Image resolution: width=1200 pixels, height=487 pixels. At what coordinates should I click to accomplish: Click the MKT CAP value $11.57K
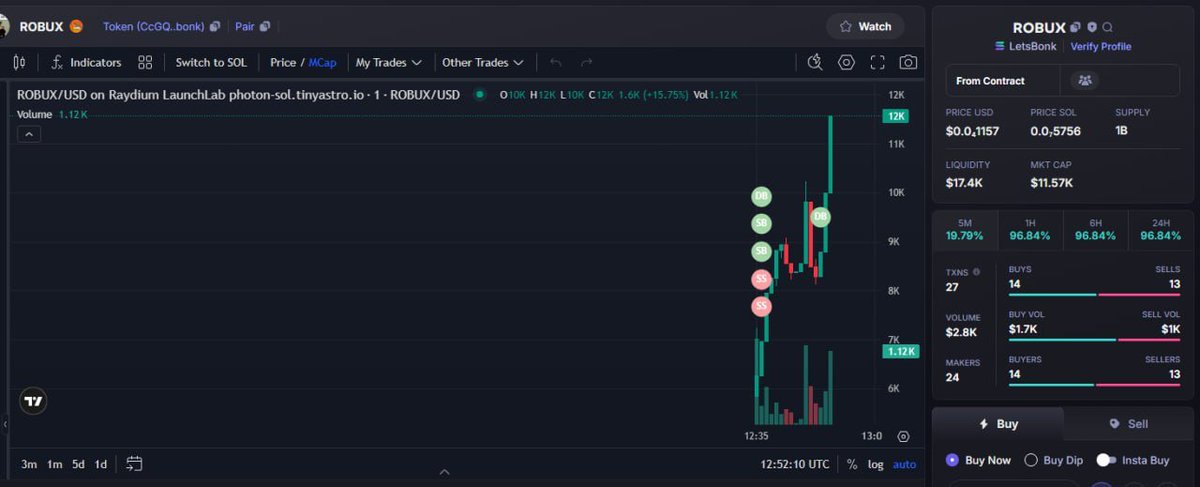[x=1051, y=183]
